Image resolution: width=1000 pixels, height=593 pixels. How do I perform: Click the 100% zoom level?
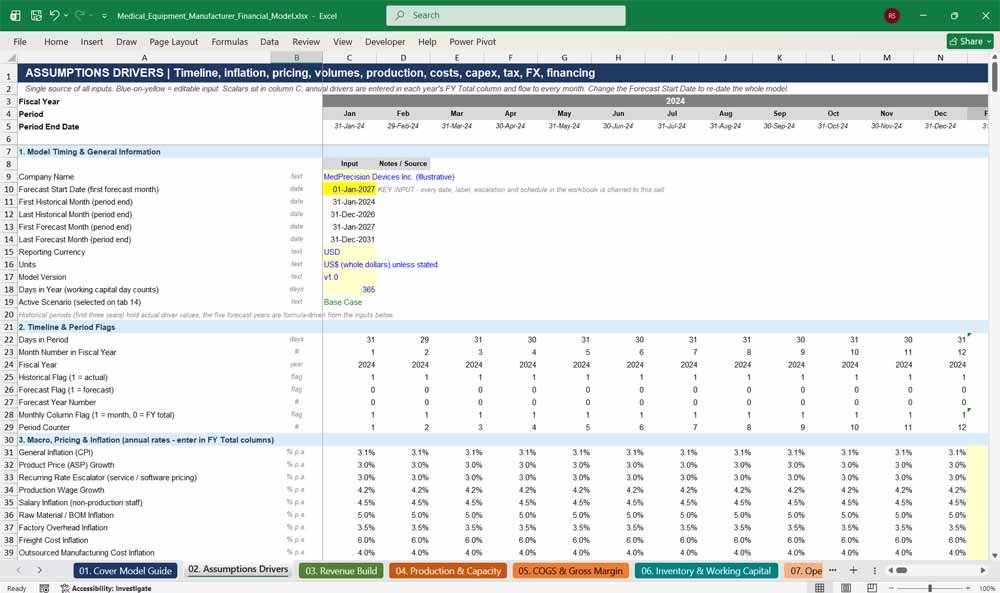pyautogui.click(x=987, y=588)
